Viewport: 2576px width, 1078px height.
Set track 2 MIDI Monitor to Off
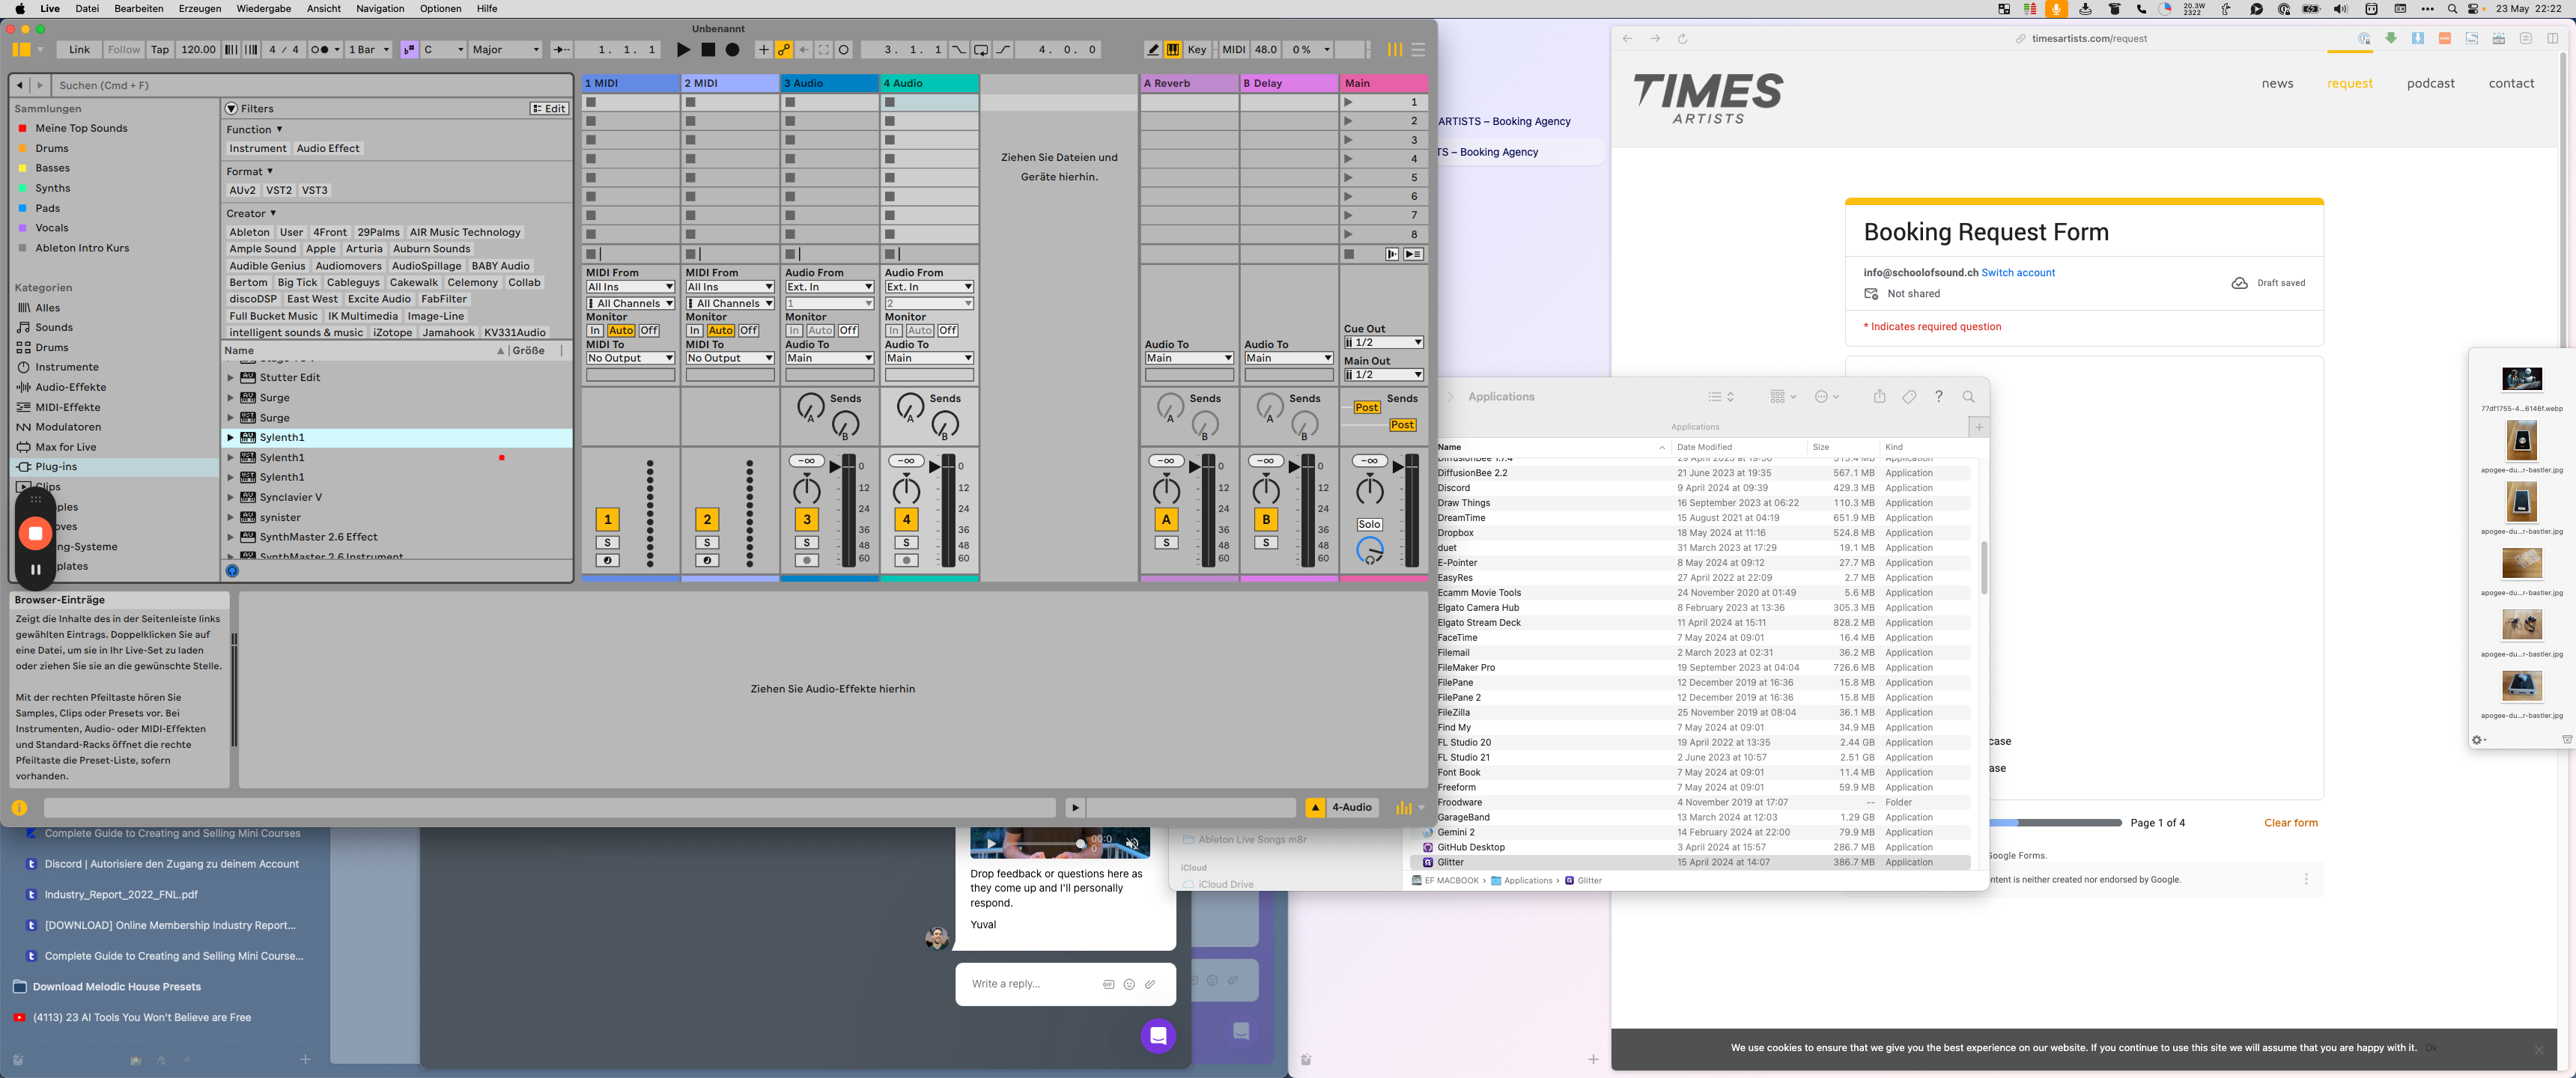coord(748,331)
